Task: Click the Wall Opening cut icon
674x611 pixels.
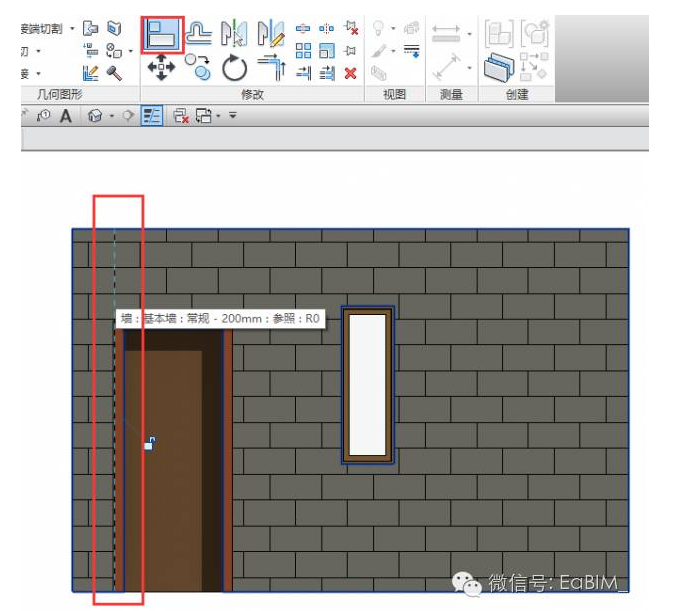Action: coord(114,28)
